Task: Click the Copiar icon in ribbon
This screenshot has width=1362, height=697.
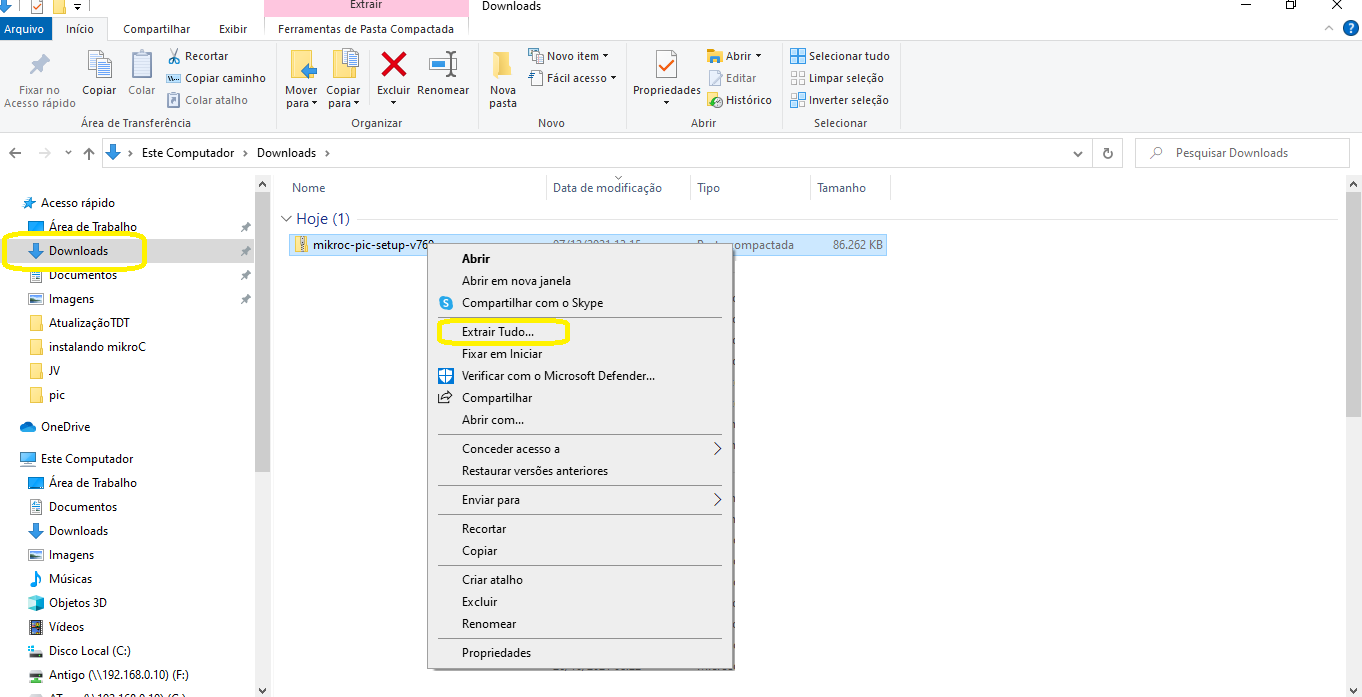Action: (99, 66)
